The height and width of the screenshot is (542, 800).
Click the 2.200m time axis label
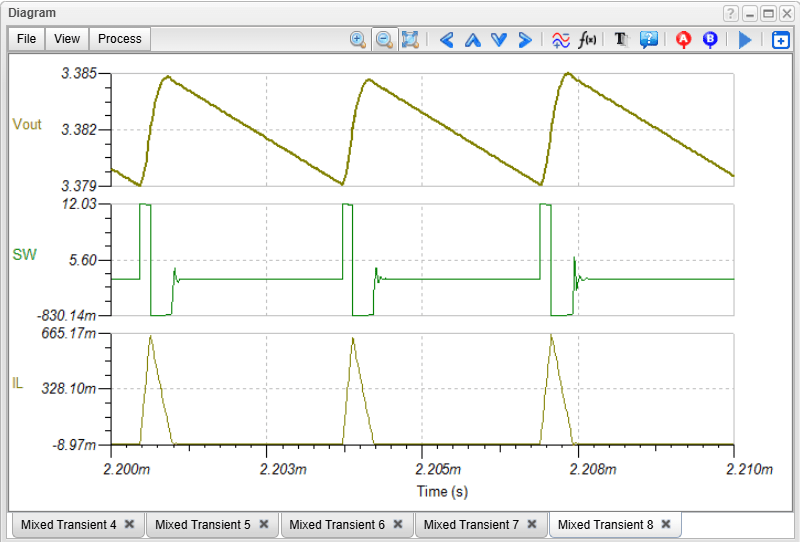(127, 469)
